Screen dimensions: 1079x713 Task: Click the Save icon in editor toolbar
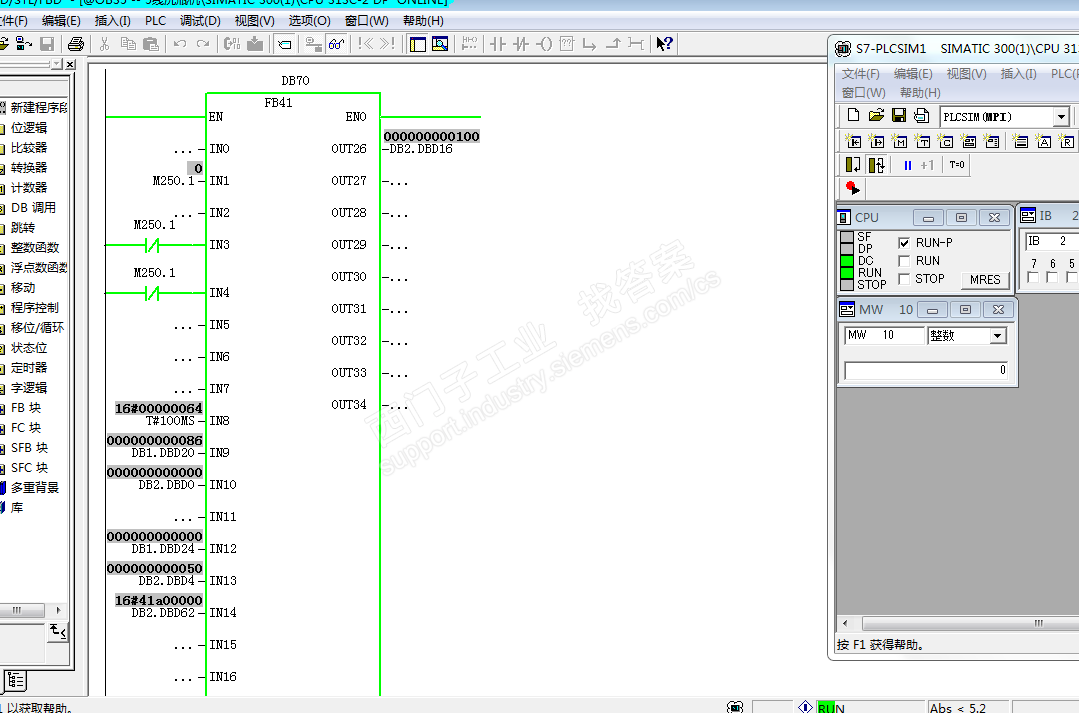[47, 44]
